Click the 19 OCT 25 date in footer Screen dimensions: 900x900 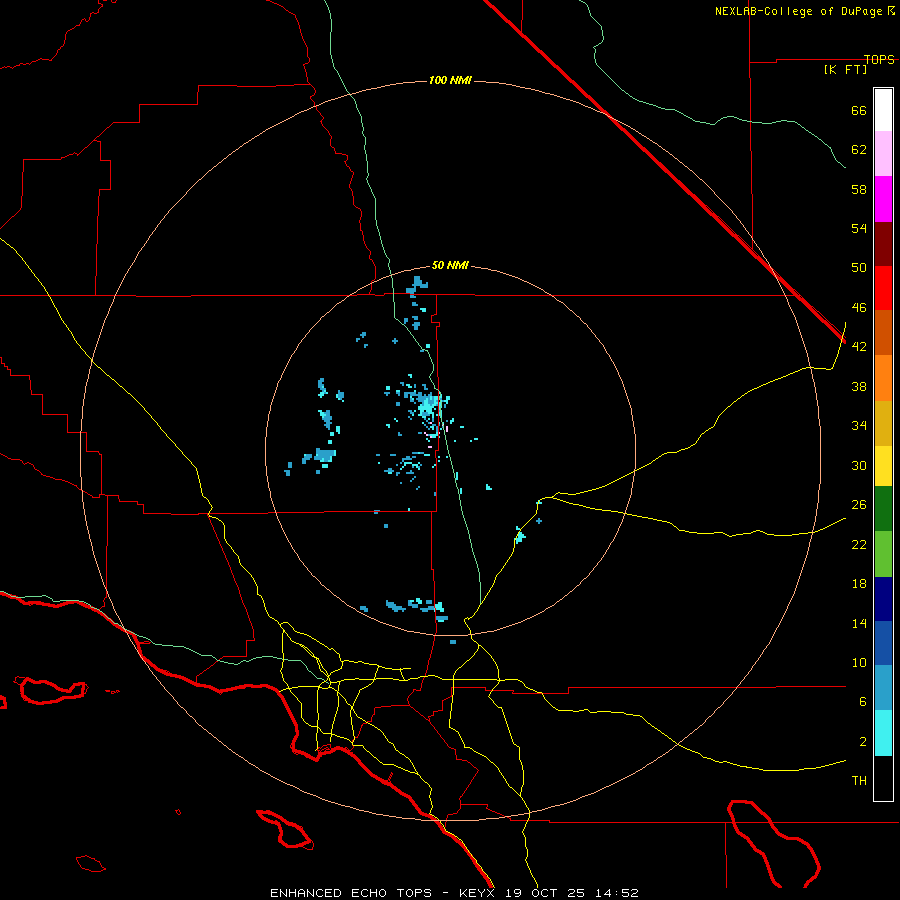[546, 892]
